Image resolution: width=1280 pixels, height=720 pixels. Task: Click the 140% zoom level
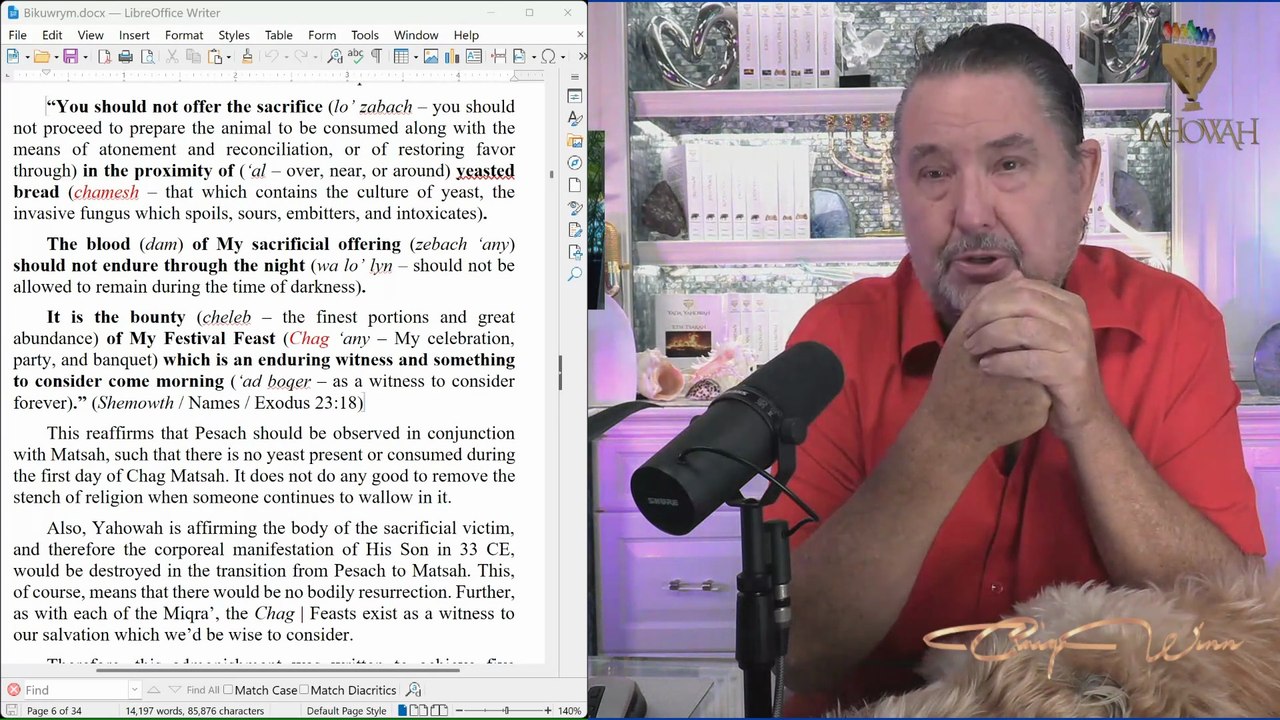[x=570, y=711]
